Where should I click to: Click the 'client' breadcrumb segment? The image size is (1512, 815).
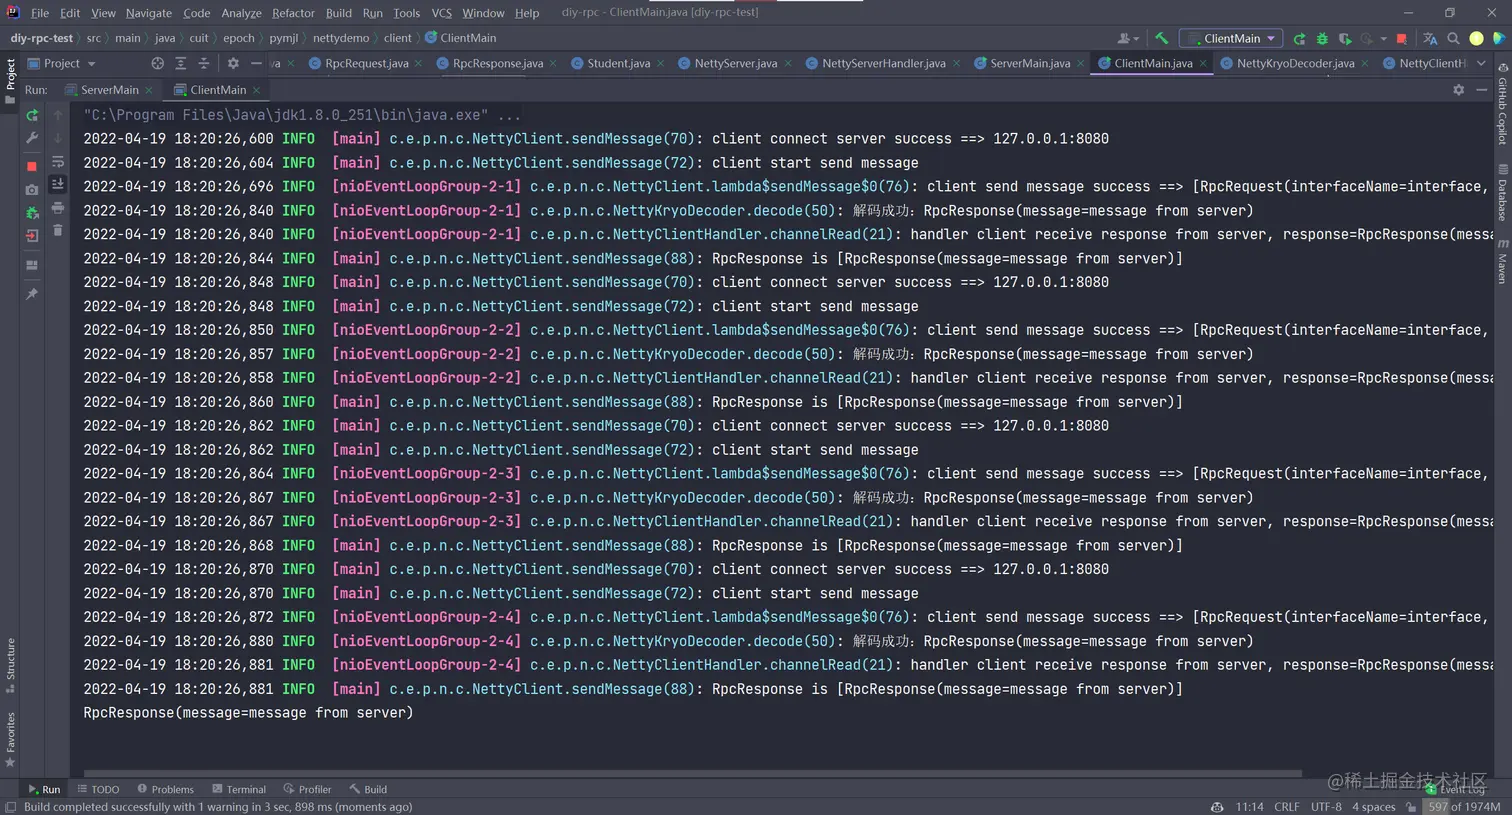[x=397, y=38]
